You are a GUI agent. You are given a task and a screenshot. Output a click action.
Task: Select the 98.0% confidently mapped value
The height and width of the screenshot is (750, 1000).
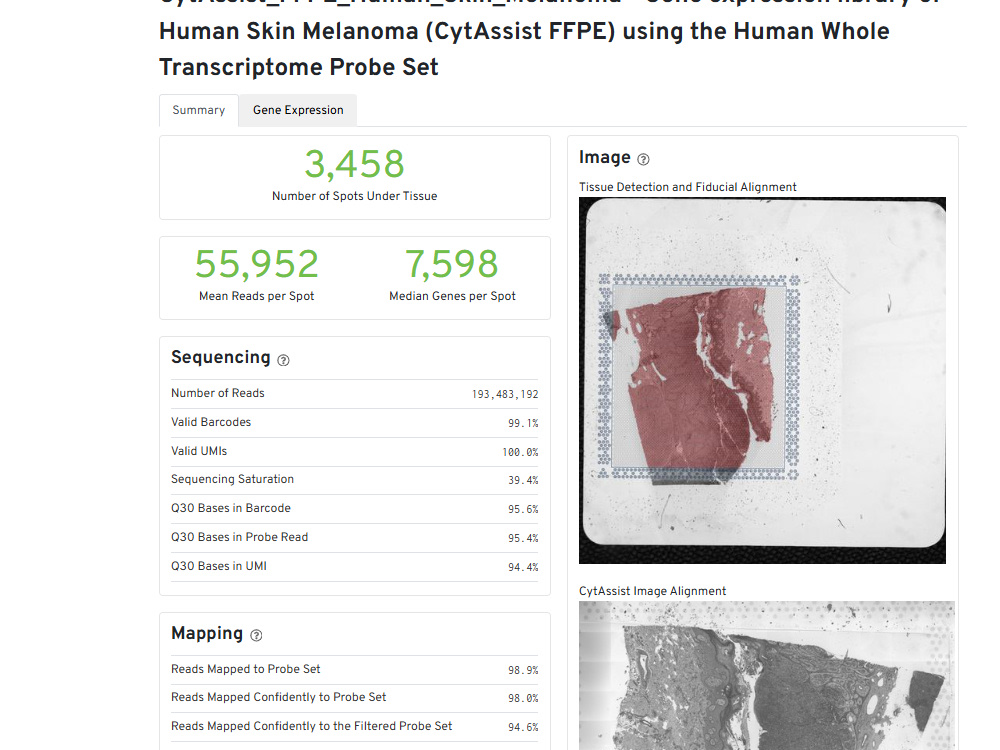pyautogui.click(x=523, y=698)
